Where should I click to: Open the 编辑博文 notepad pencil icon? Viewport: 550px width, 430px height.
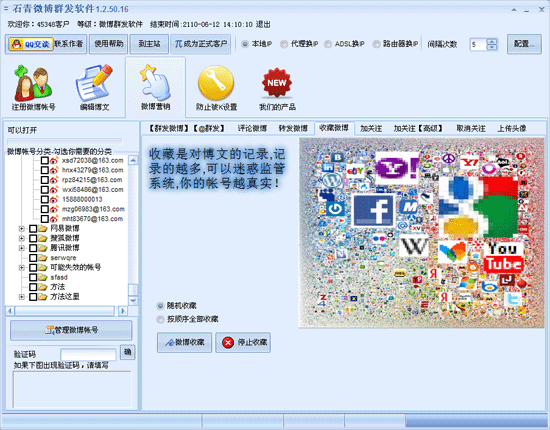tap(94, 83)
